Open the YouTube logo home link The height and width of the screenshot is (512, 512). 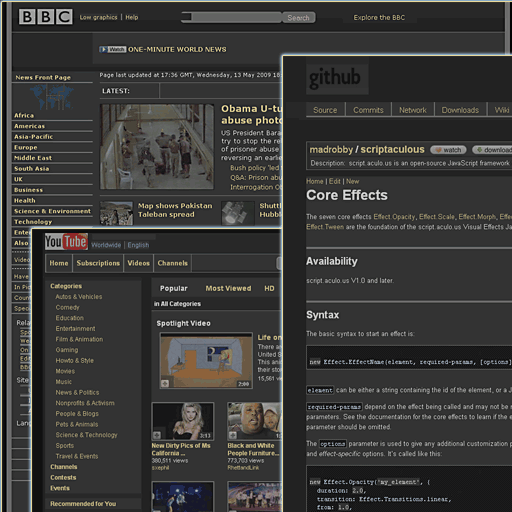[x=66, y=241]
